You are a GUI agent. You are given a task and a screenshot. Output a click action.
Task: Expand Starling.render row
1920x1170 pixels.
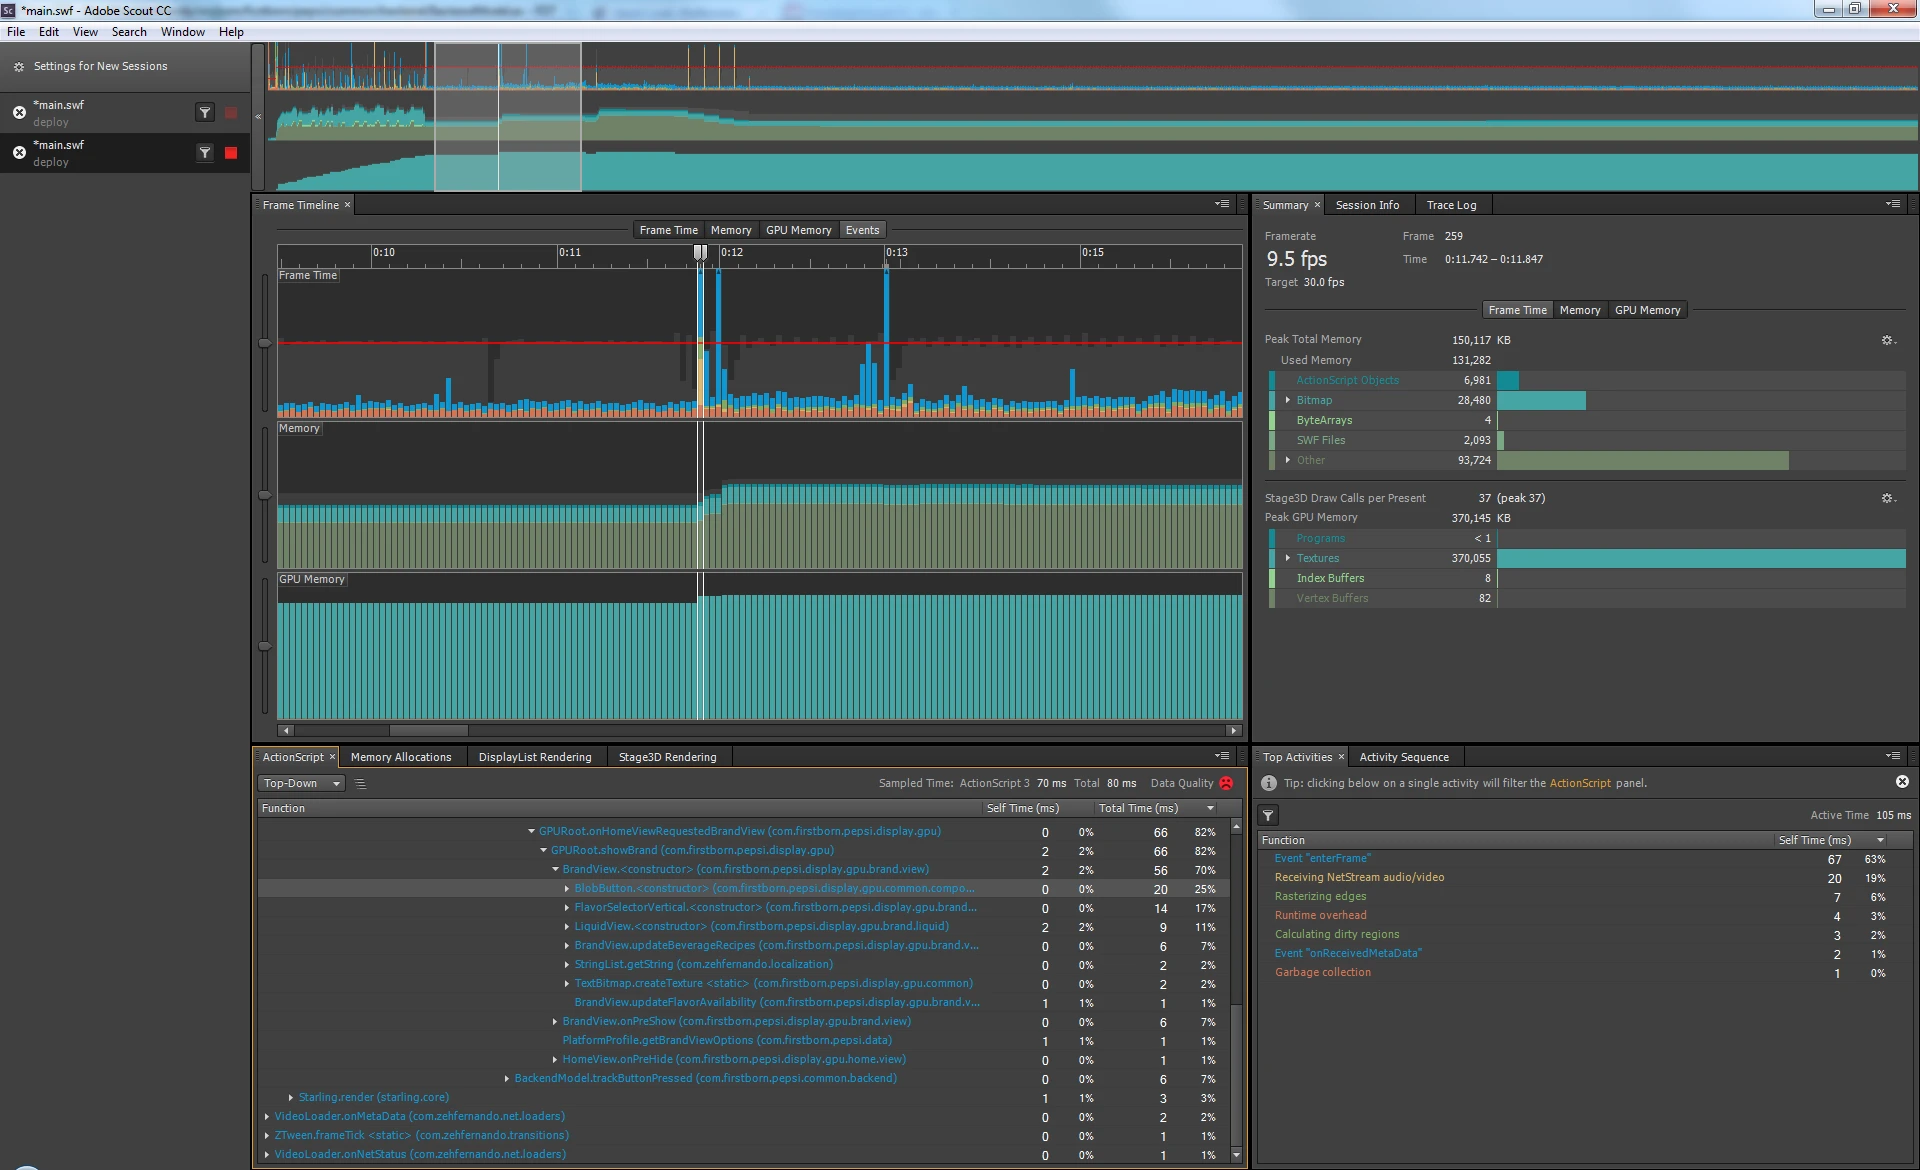291,1097
